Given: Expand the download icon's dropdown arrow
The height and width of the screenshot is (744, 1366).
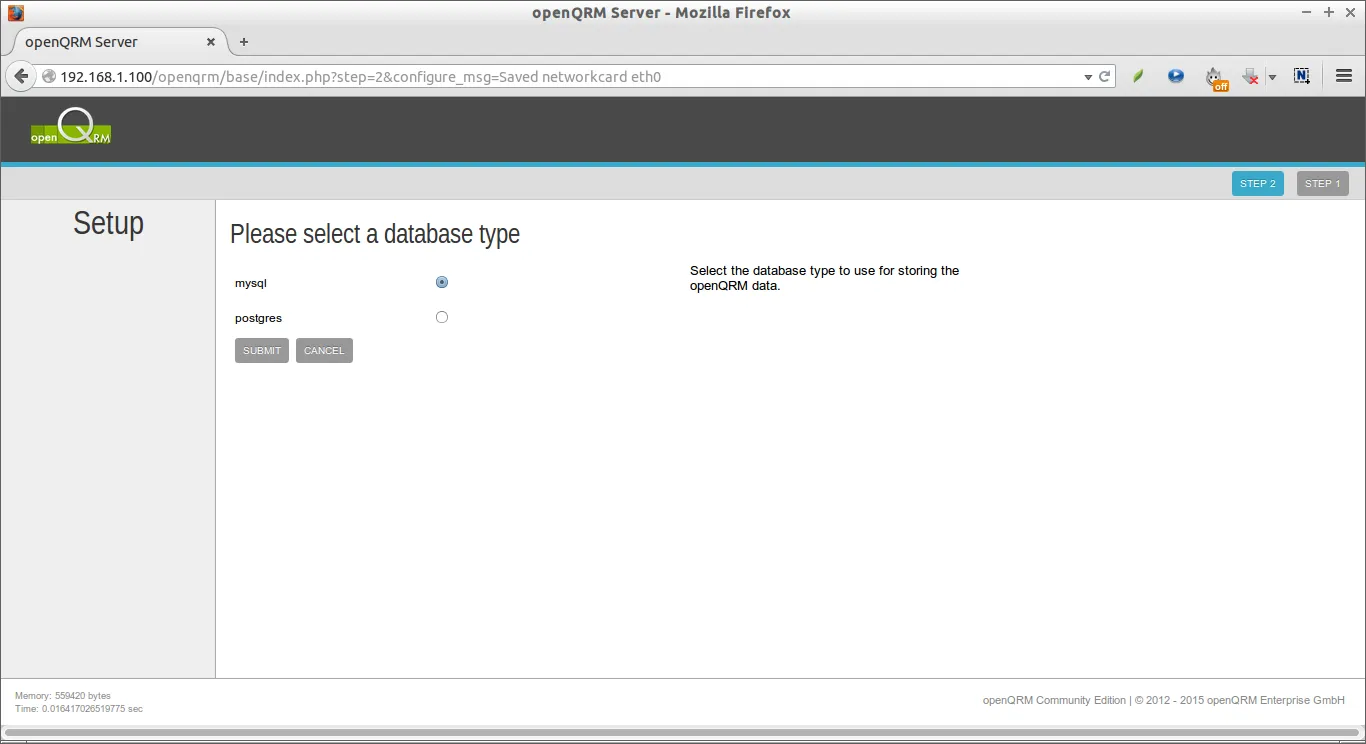Looking at the screenshot, I should (1271, 76).
